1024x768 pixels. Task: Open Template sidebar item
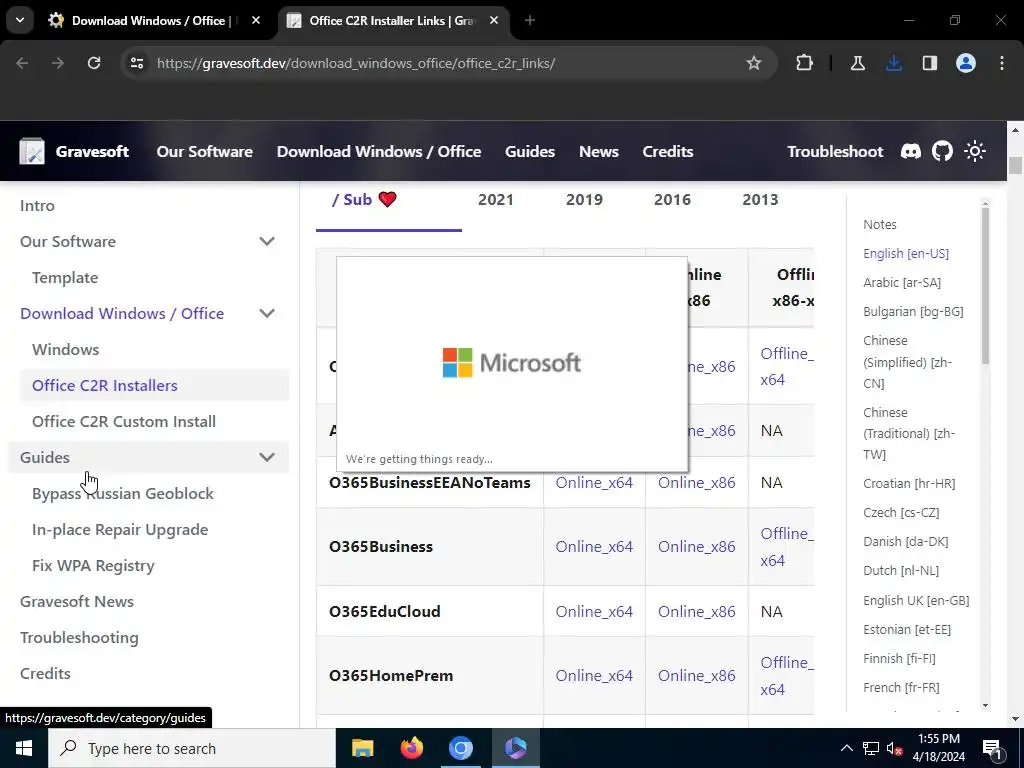[x=65, y=278]
